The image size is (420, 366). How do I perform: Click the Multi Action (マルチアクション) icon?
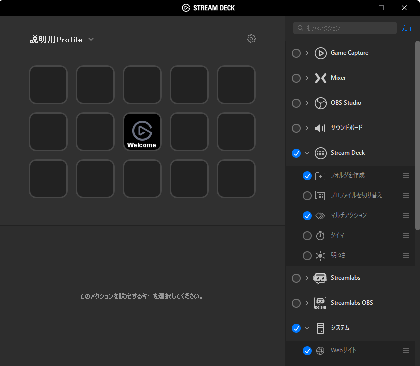320,216
